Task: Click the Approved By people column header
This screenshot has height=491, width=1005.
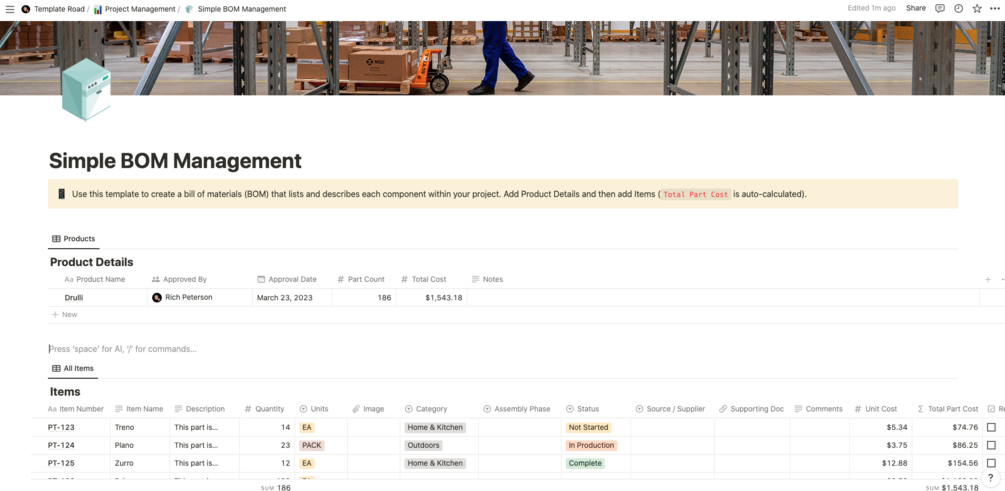Action: [x=179, y=279]
